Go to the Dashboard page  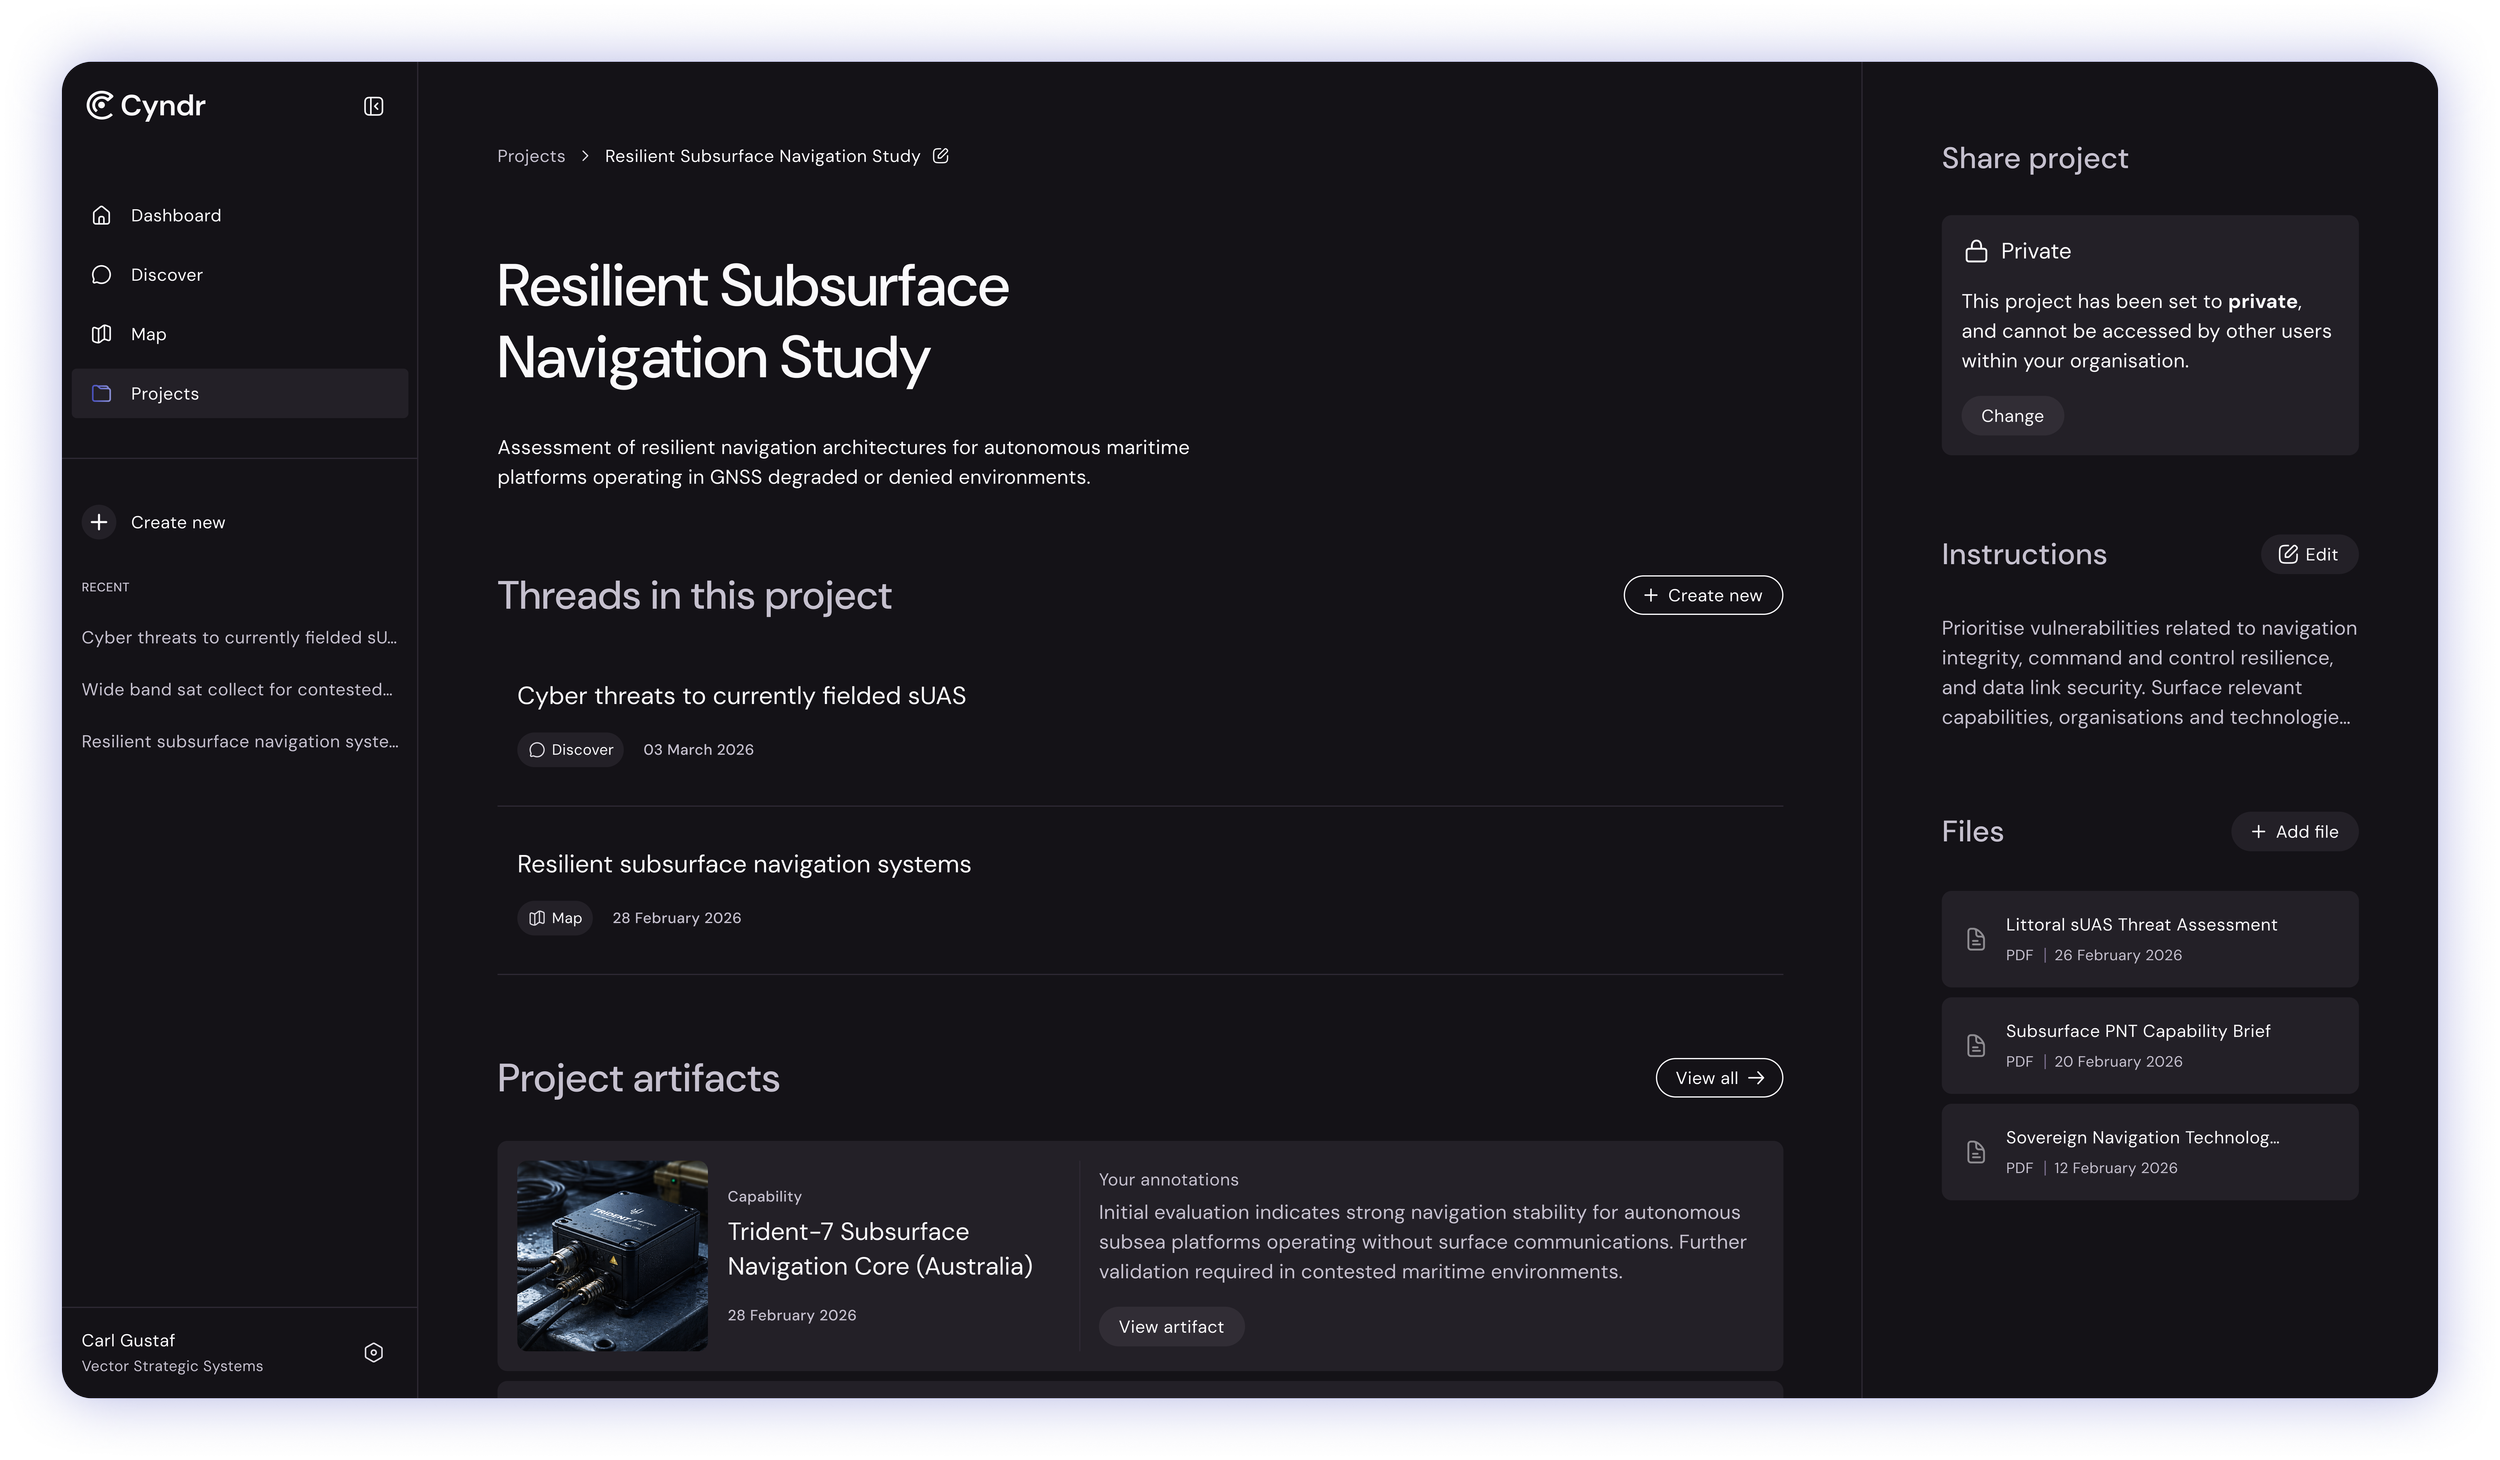[175, 215]
